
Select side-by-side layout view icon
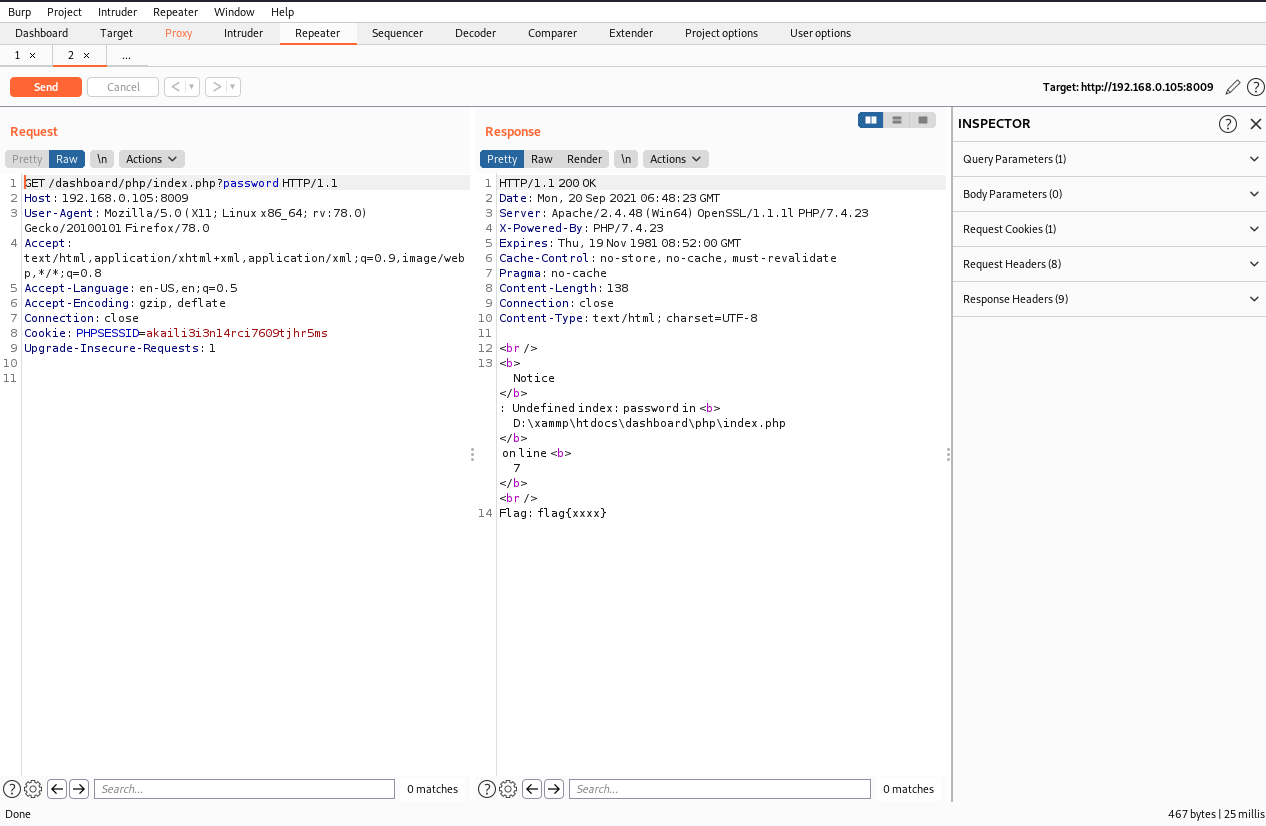[871, 120]
